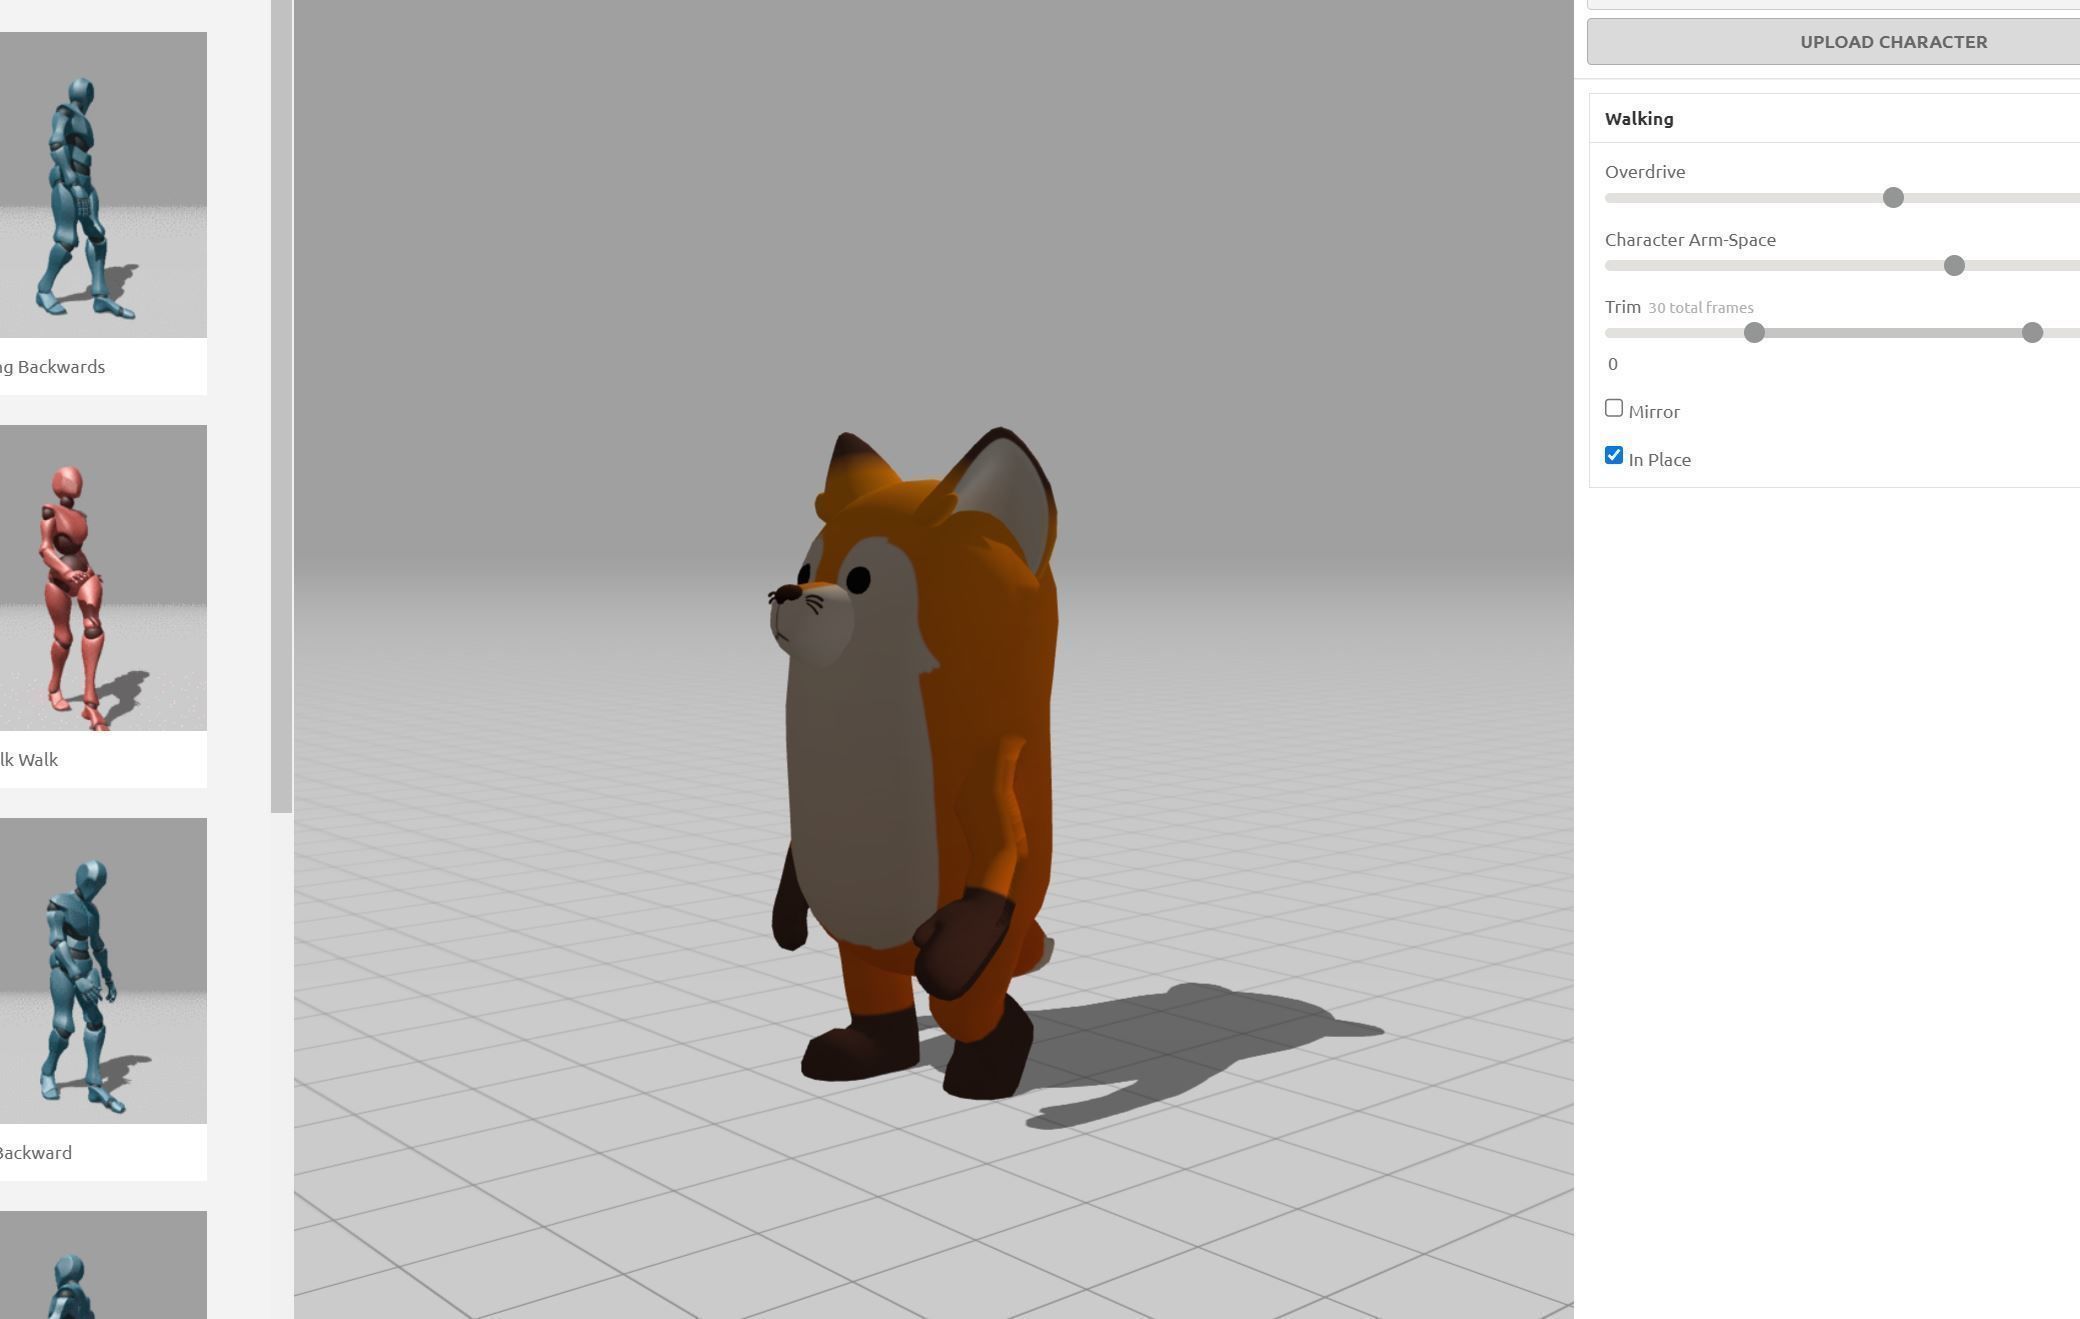Adjust the Overdrive slider handle

tap(1893, 198)
